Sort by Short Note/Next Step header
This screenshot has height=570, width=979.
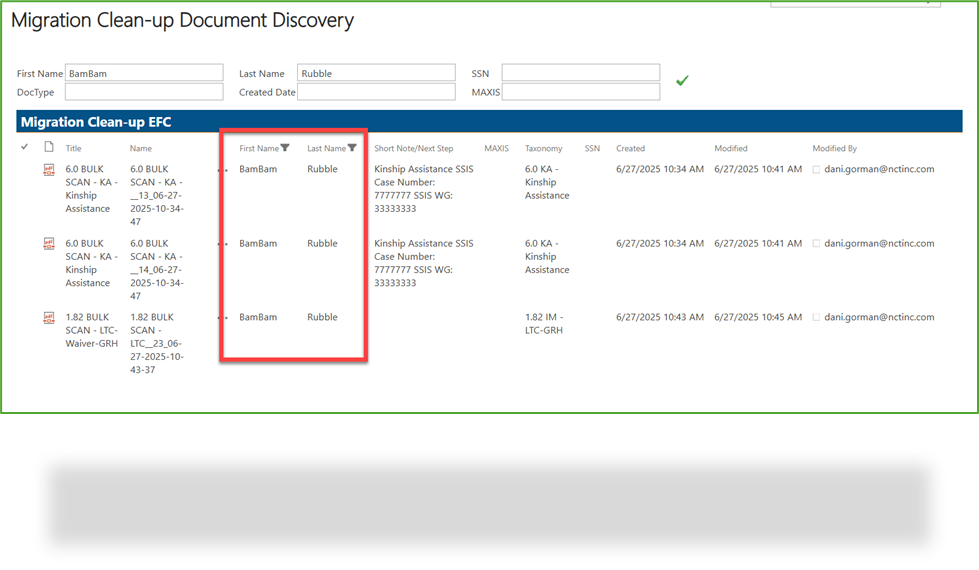click(x=413, y=149)
